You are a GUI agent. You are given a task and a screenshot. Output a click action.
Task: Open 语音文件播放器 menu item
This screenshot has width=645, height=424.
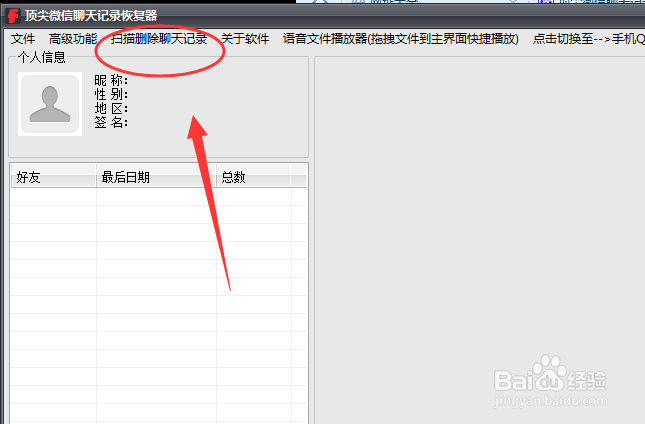[400, 39]
